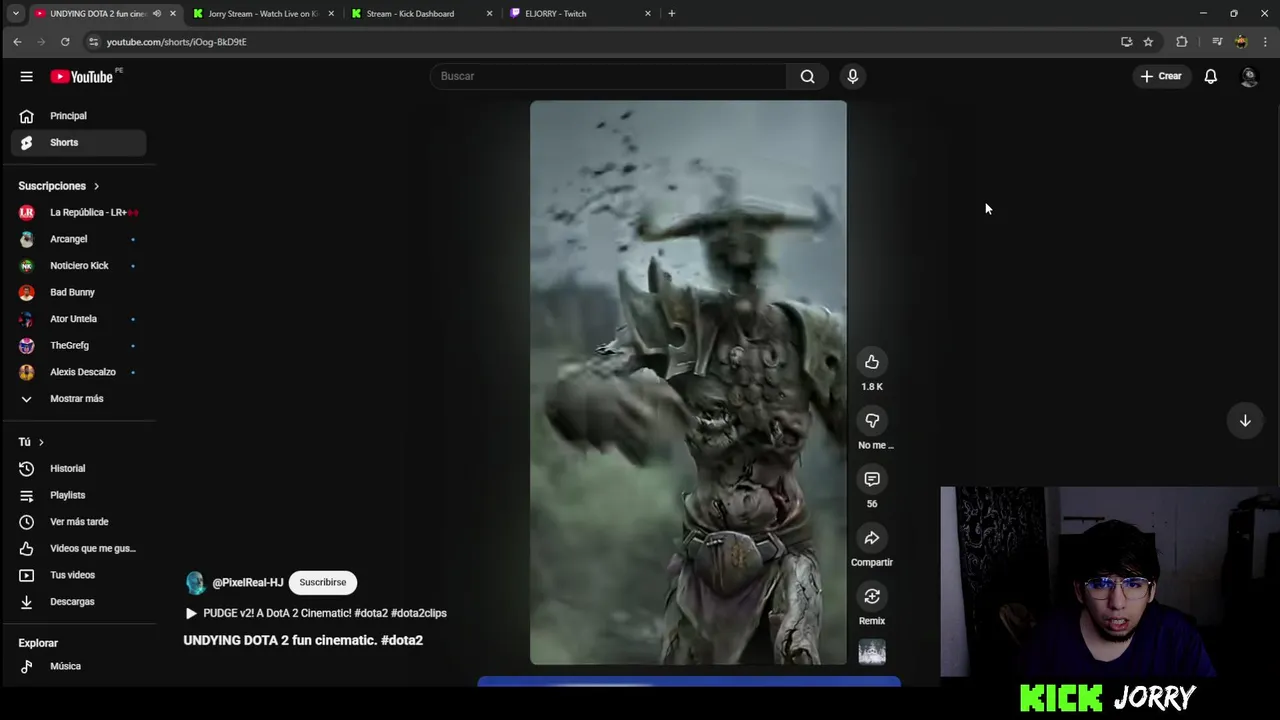Open the tab search dropdown arrow
The width and height of the screenshot is (1280, 720).
click(x=15, y=14)
